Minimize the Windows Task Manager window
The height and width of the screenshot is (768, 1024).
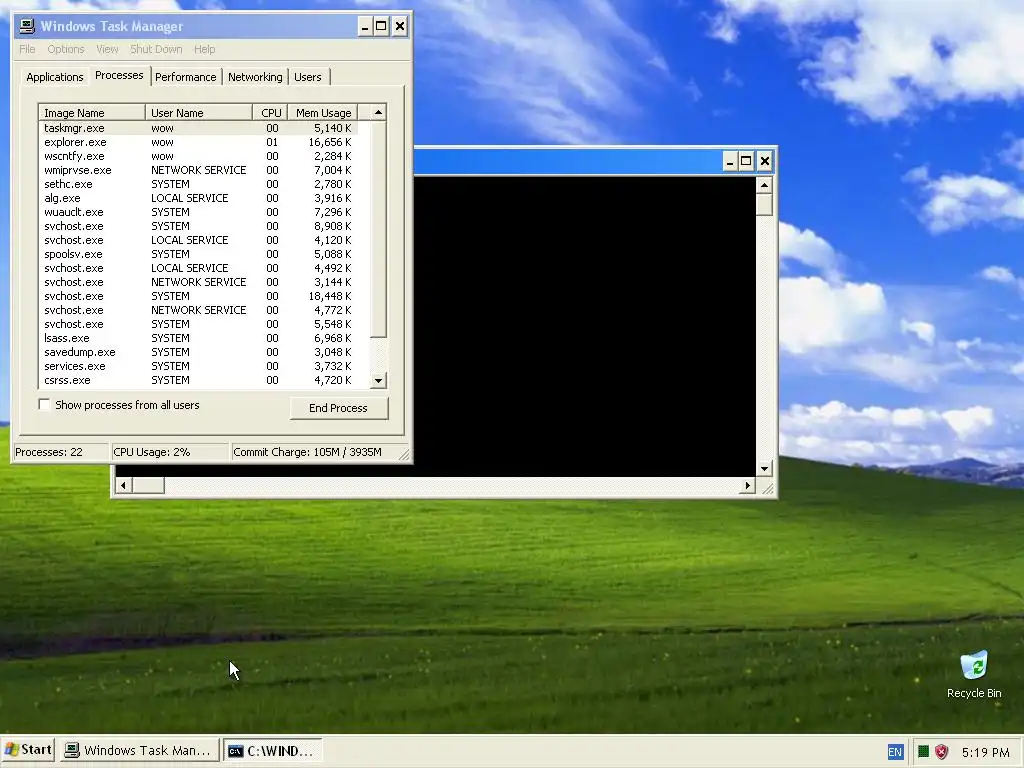[x=365, y=26]
